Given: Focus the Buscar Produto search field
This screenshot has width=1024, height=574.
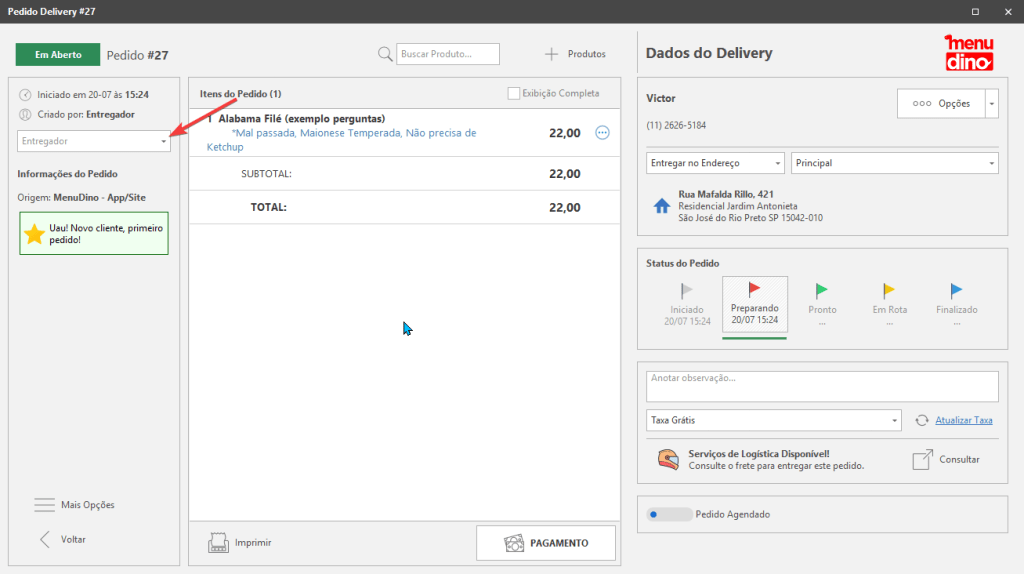Looking at the screenshot, I should [448, 54].
